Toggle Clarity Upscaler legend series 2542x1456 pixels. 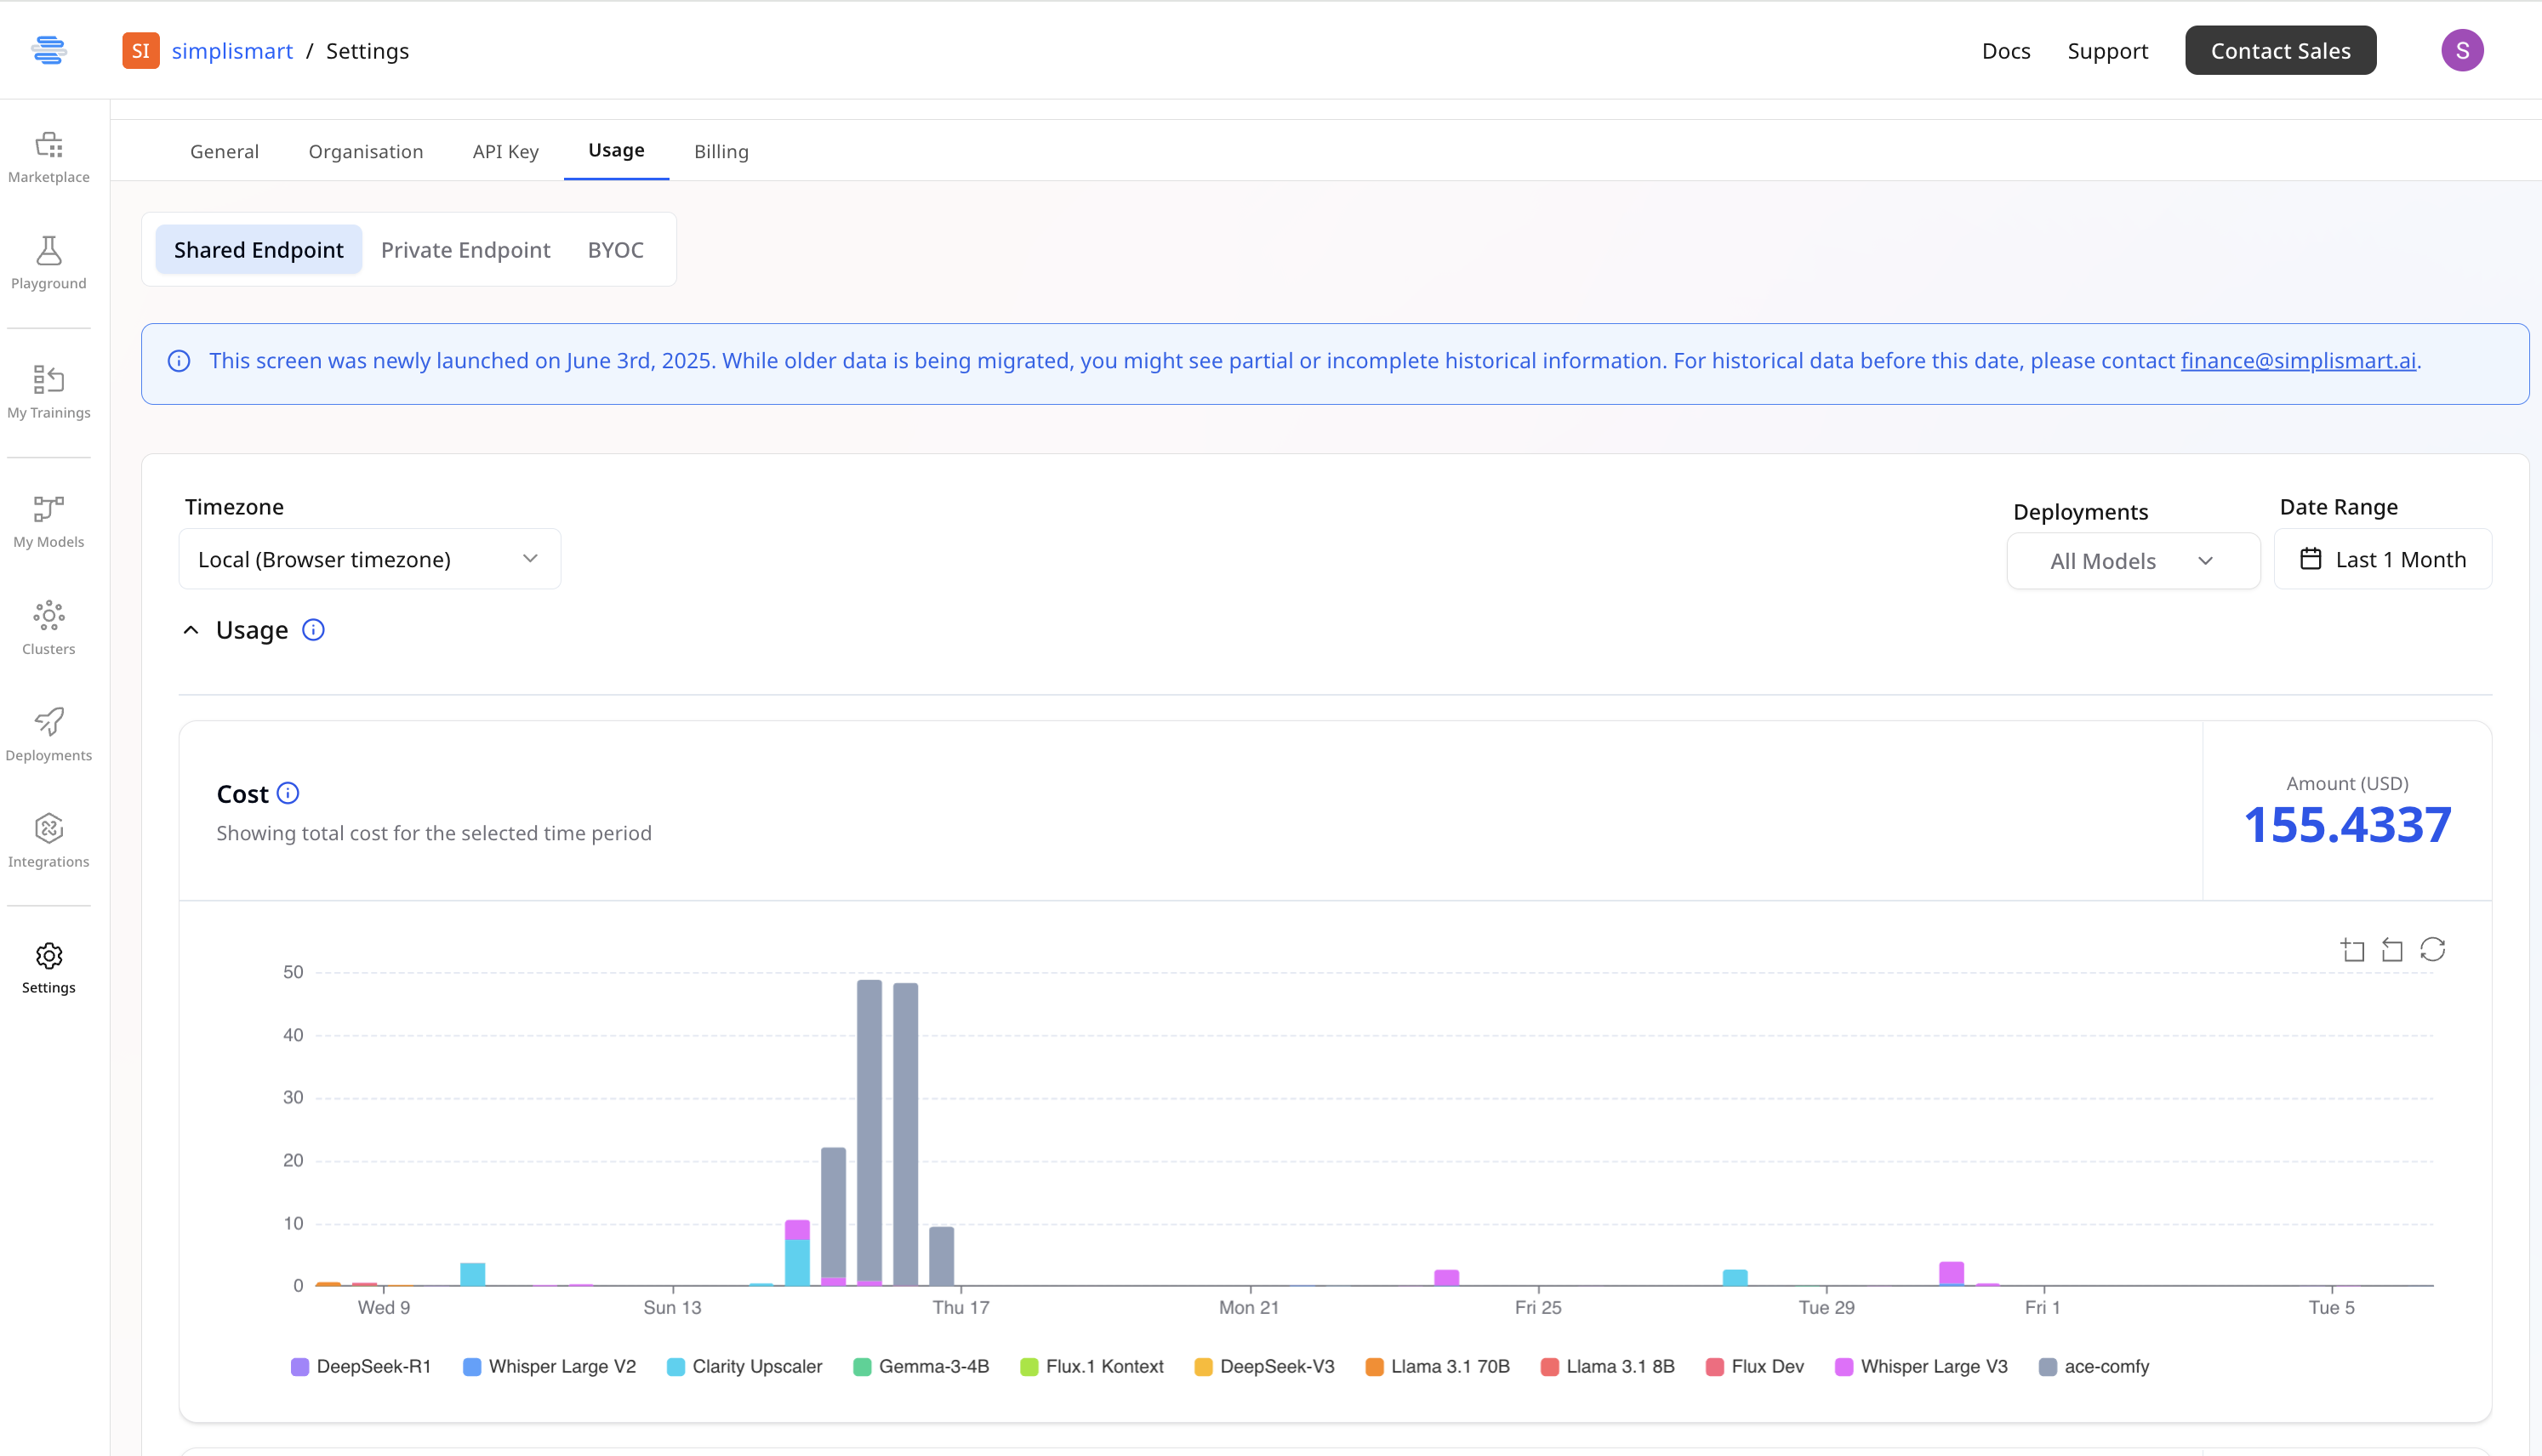click(745, 1367)
